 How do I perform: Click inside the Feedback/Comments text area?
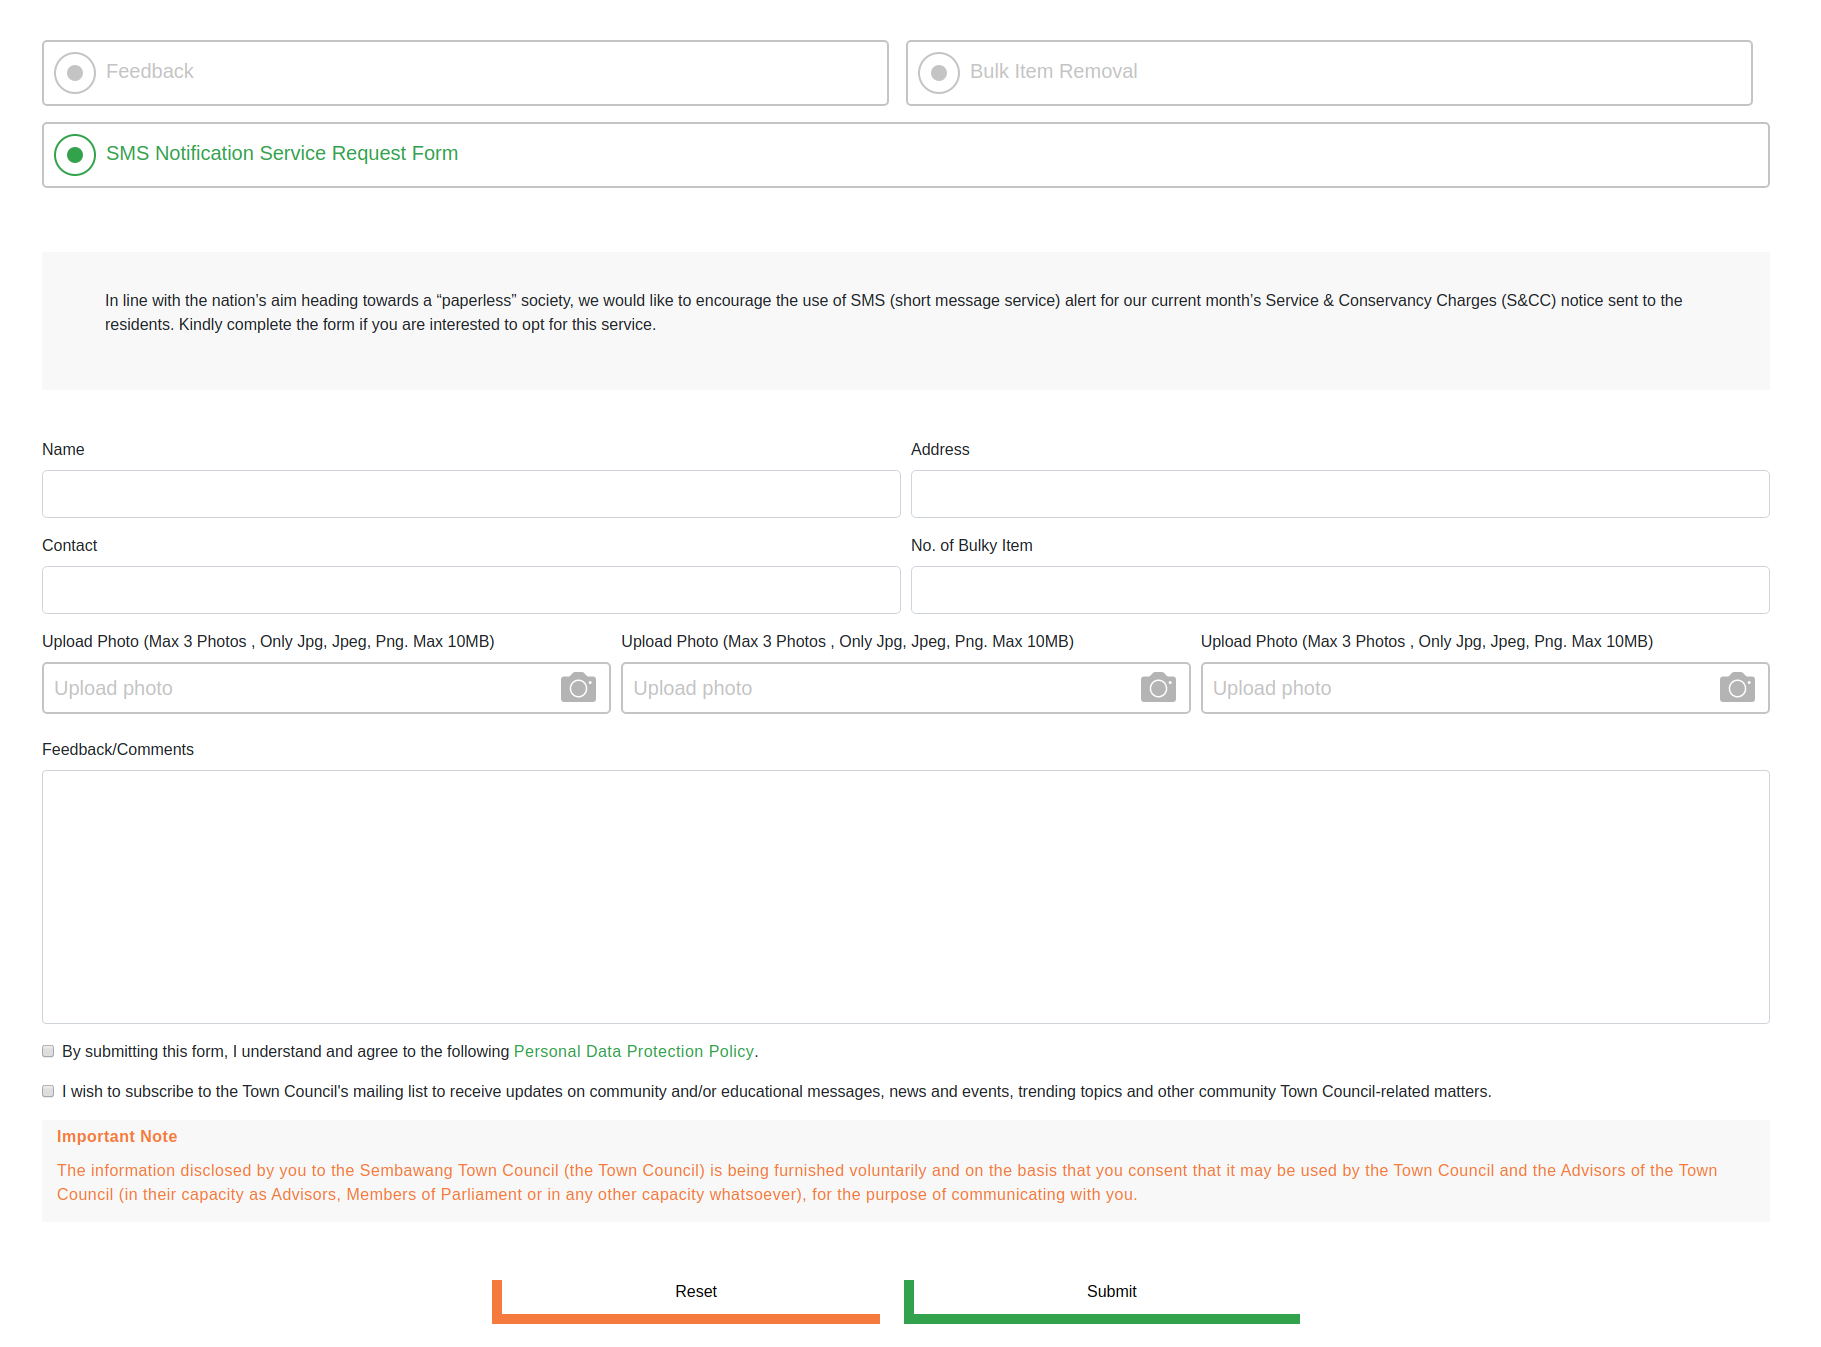click(x=905, y=896)
